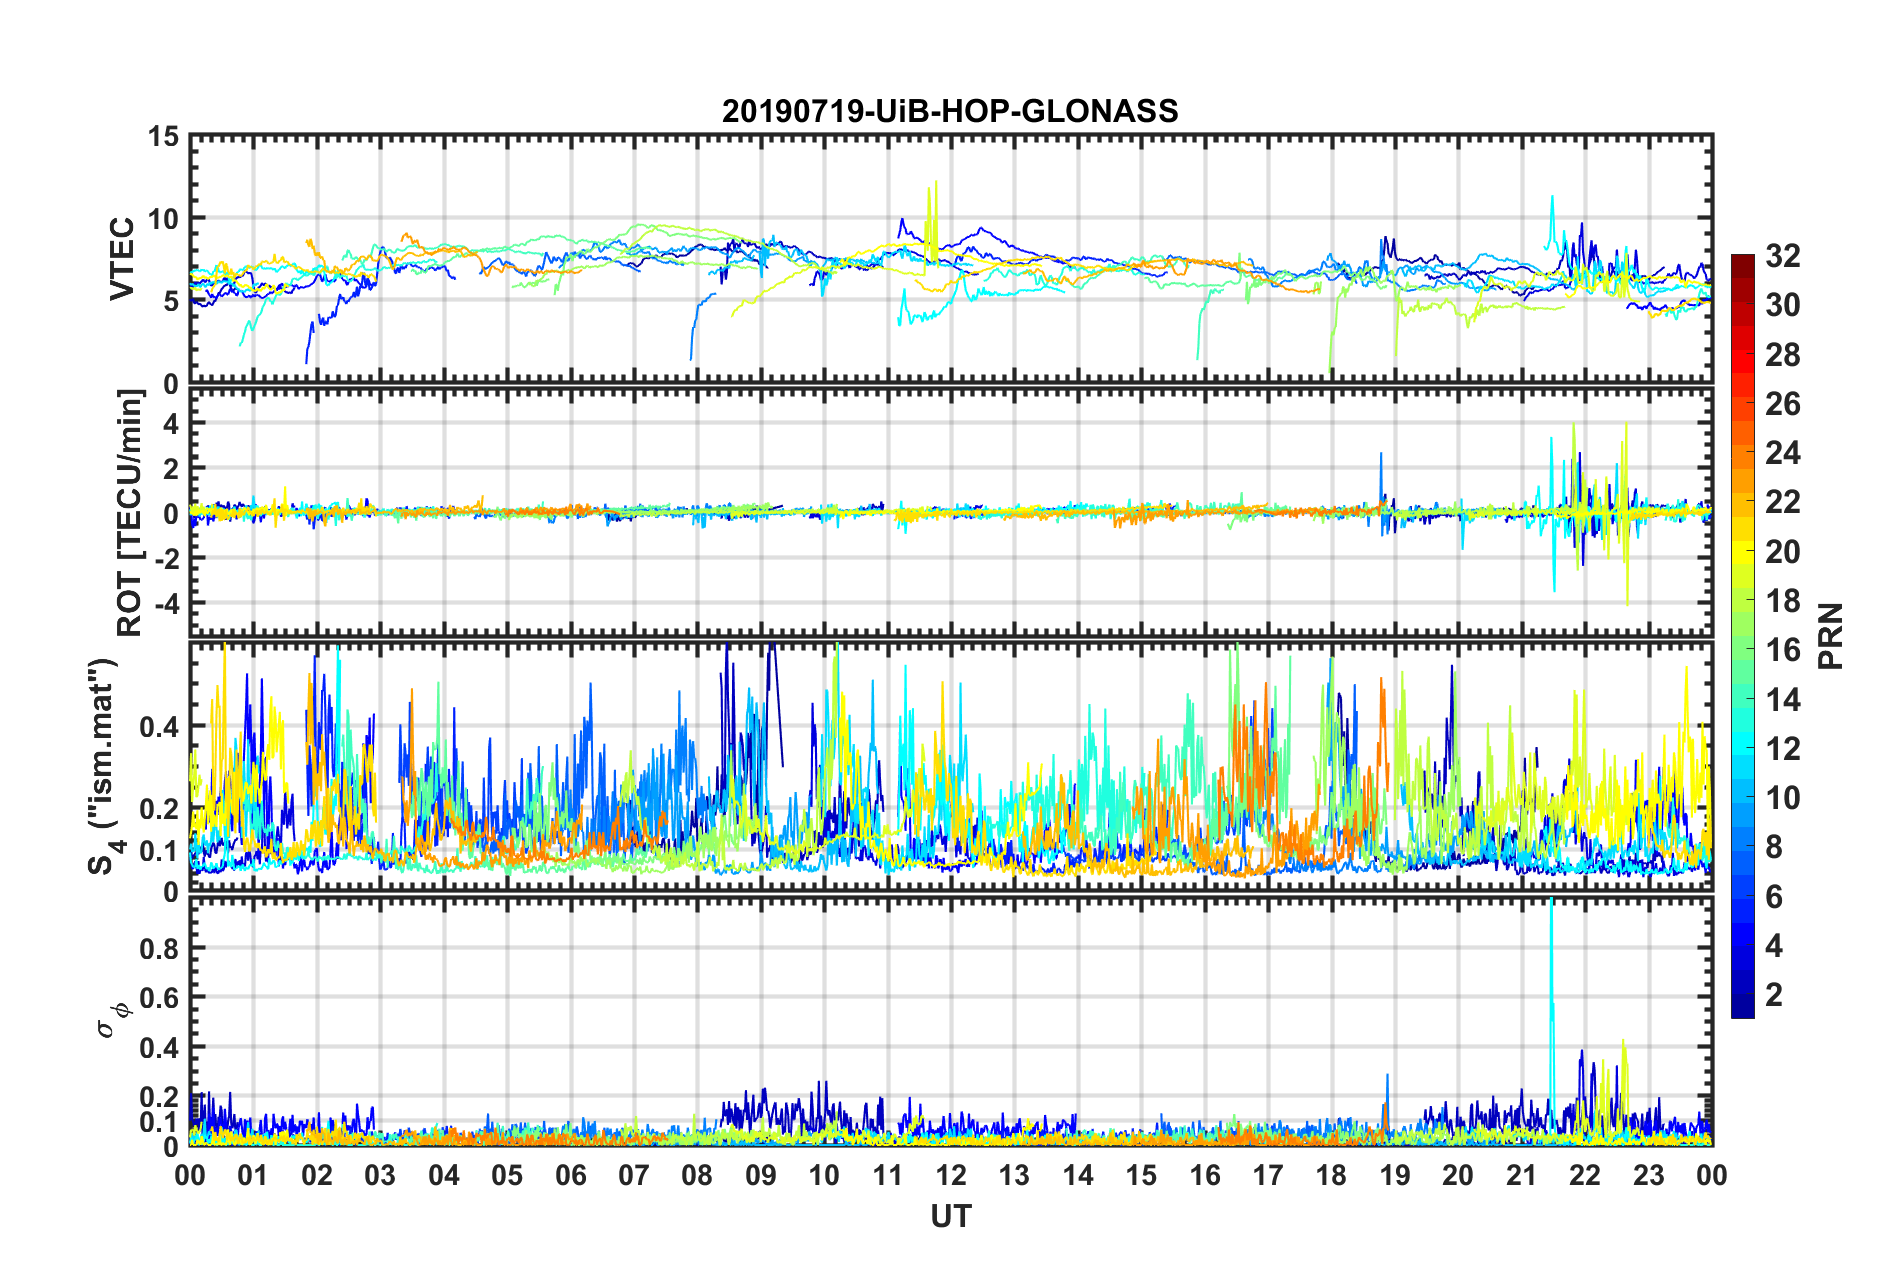Select the ROT [TECU/min] axis label

[x=130, y=513]
